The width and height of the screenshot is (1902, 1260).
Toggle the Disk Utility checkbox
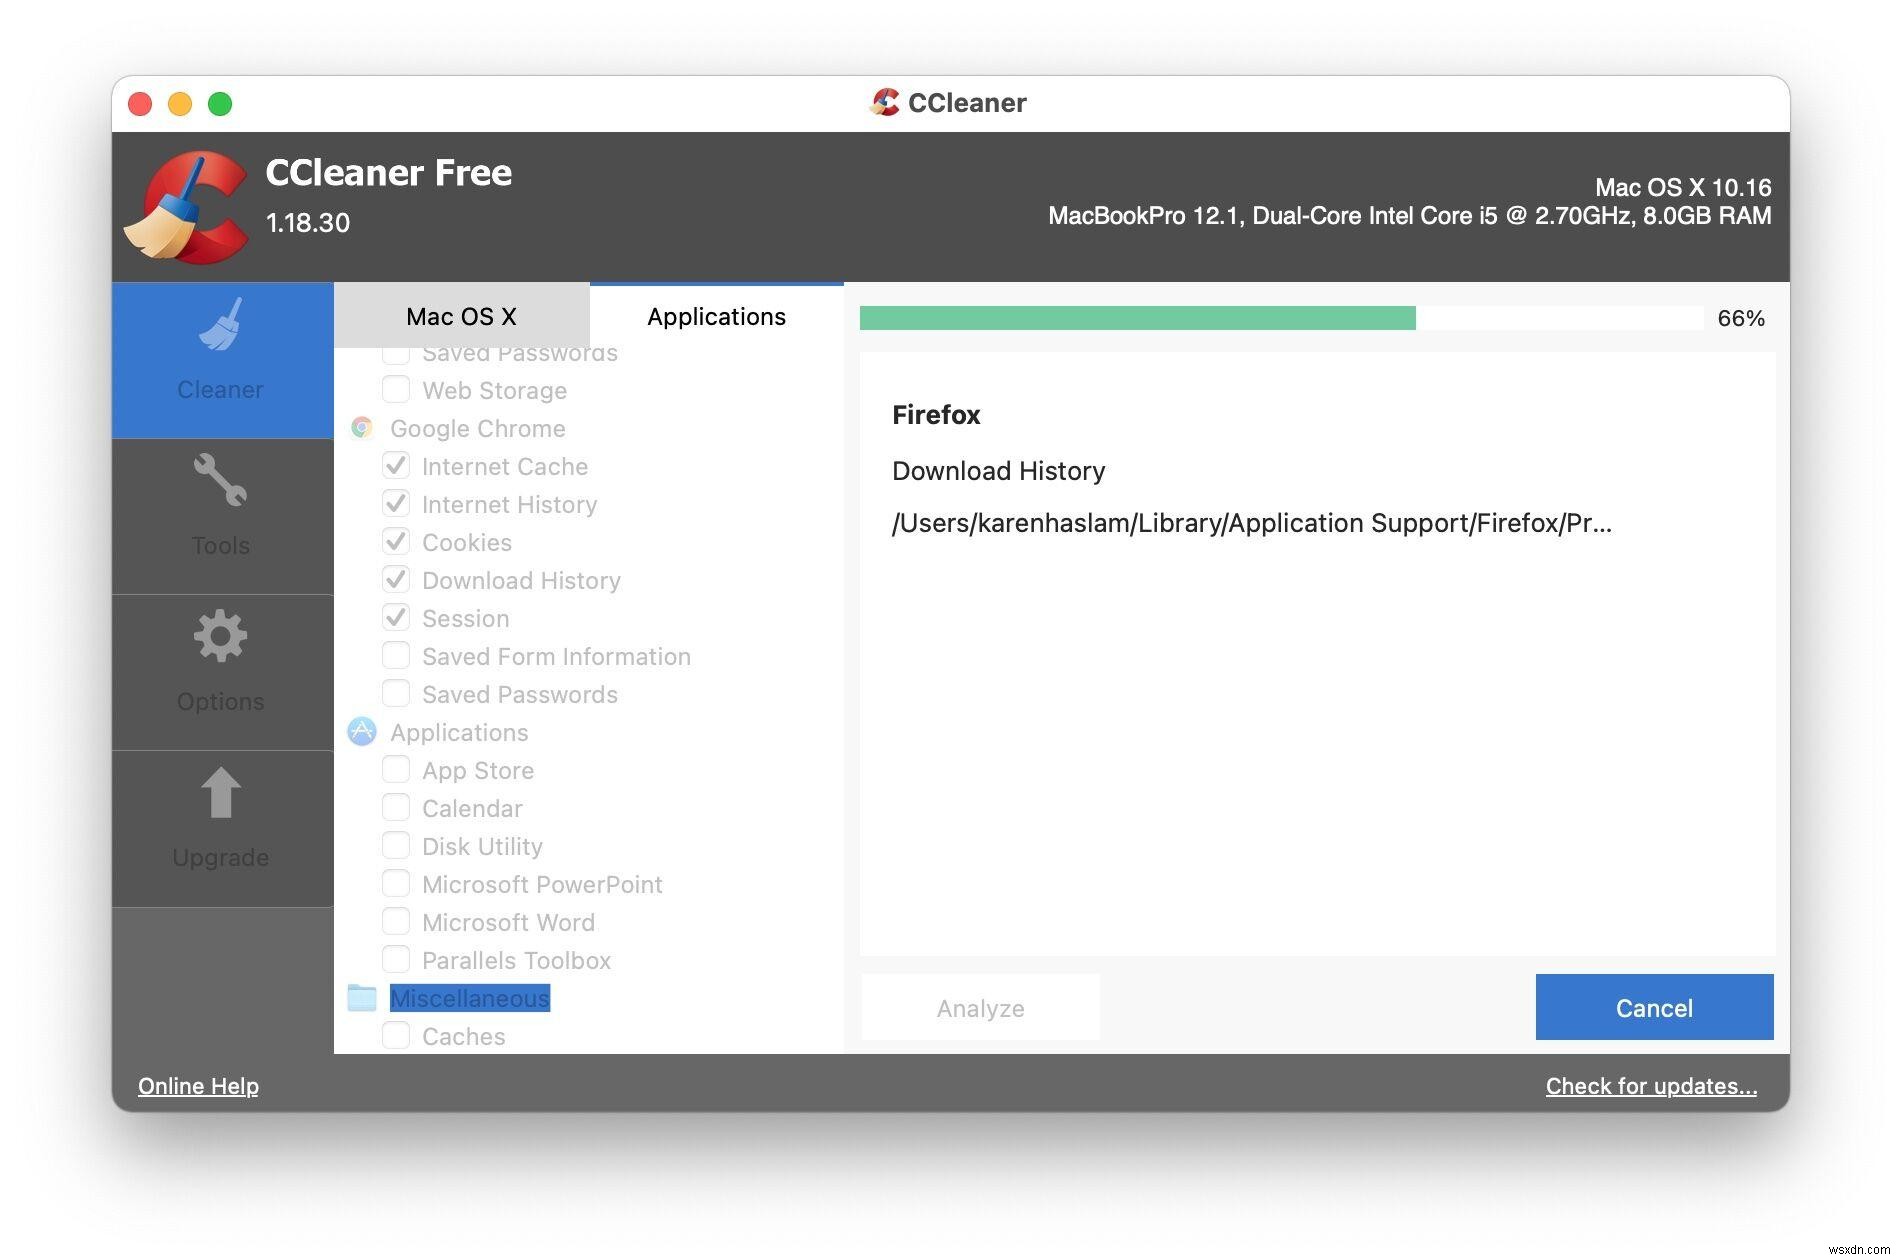(x=396, y=846)
